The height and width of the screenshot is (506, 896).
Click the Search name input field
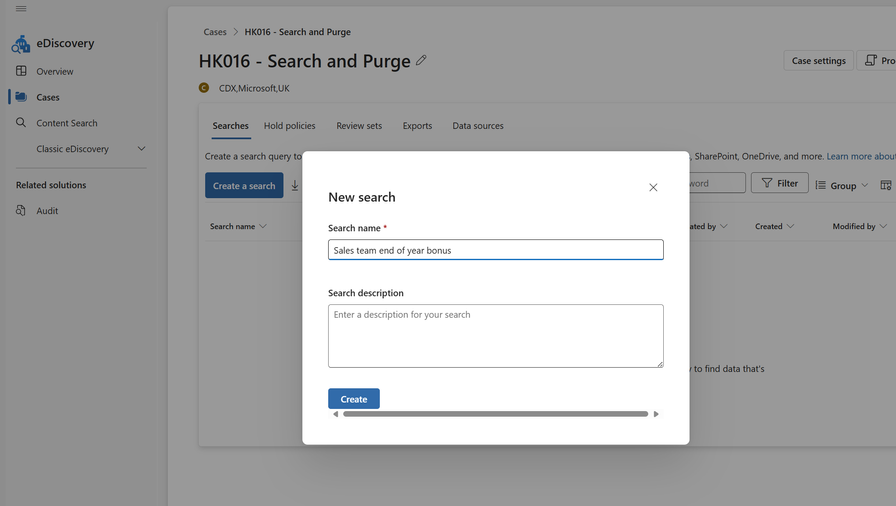click(495, 250)
